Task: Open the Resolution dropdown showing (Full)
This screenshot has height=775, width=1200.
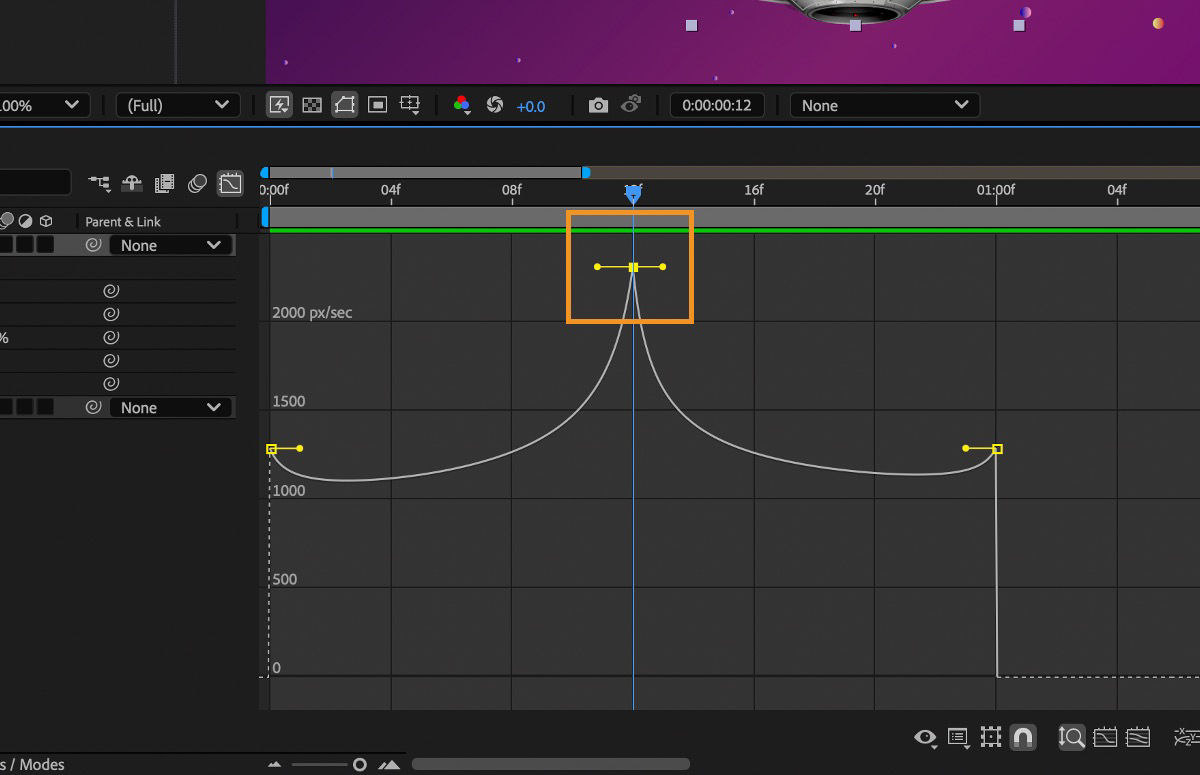Action: click(x=178, y=104)
